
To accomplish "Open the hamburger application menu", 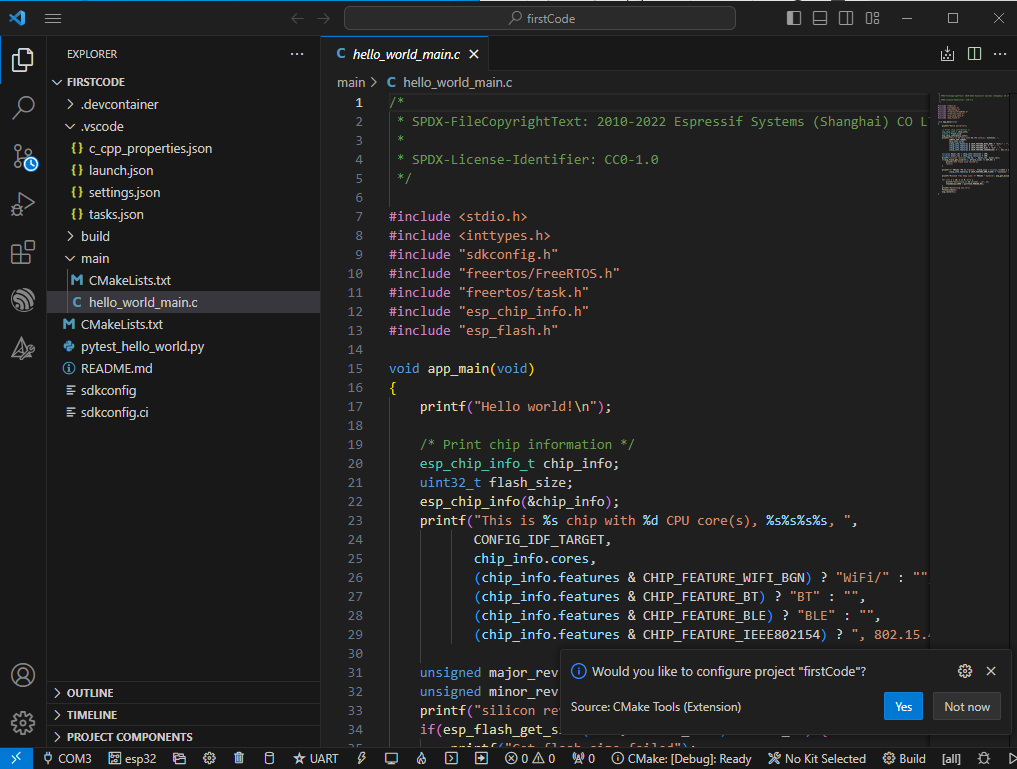I will pos(53,18).
